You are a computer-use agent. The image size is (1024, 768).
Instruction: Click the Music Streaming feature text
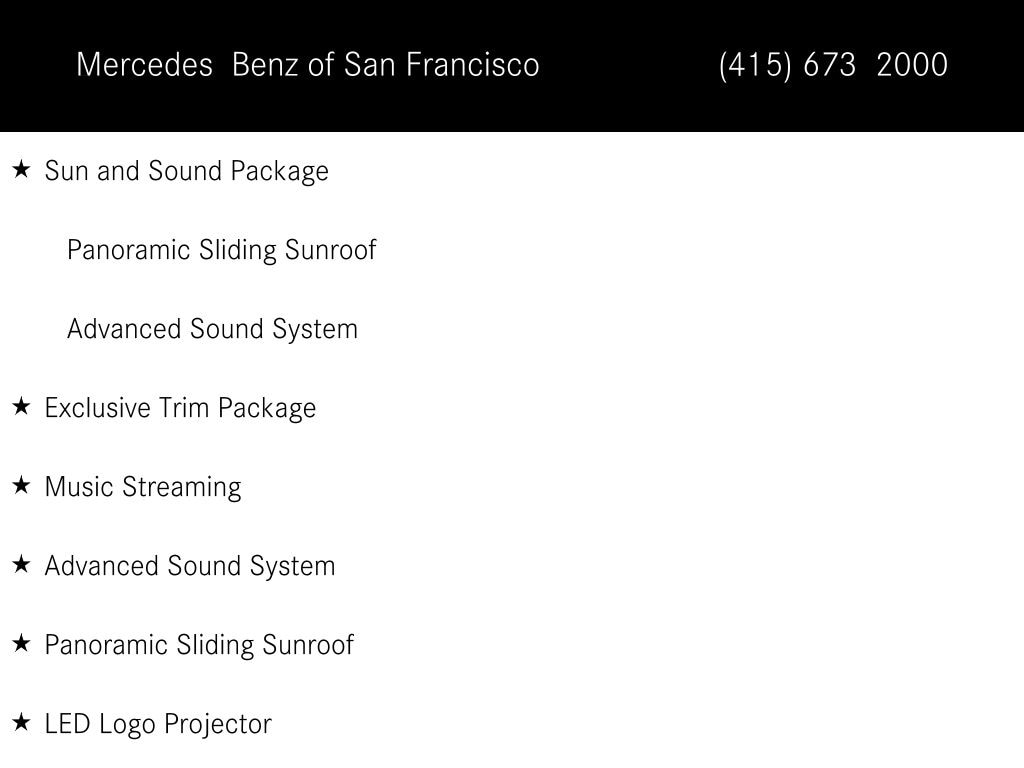pos(143,488)
